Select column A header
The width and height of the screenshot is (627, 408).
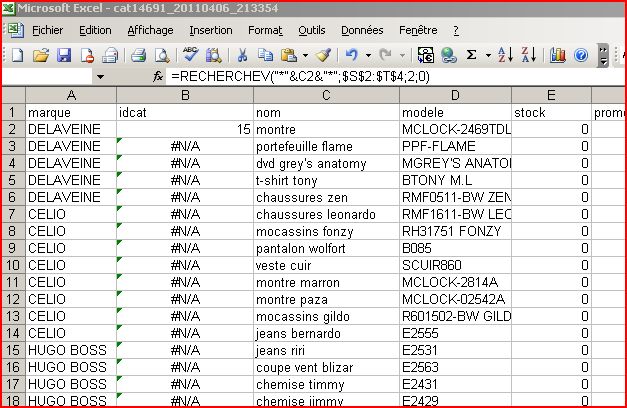tap(71, 95)
